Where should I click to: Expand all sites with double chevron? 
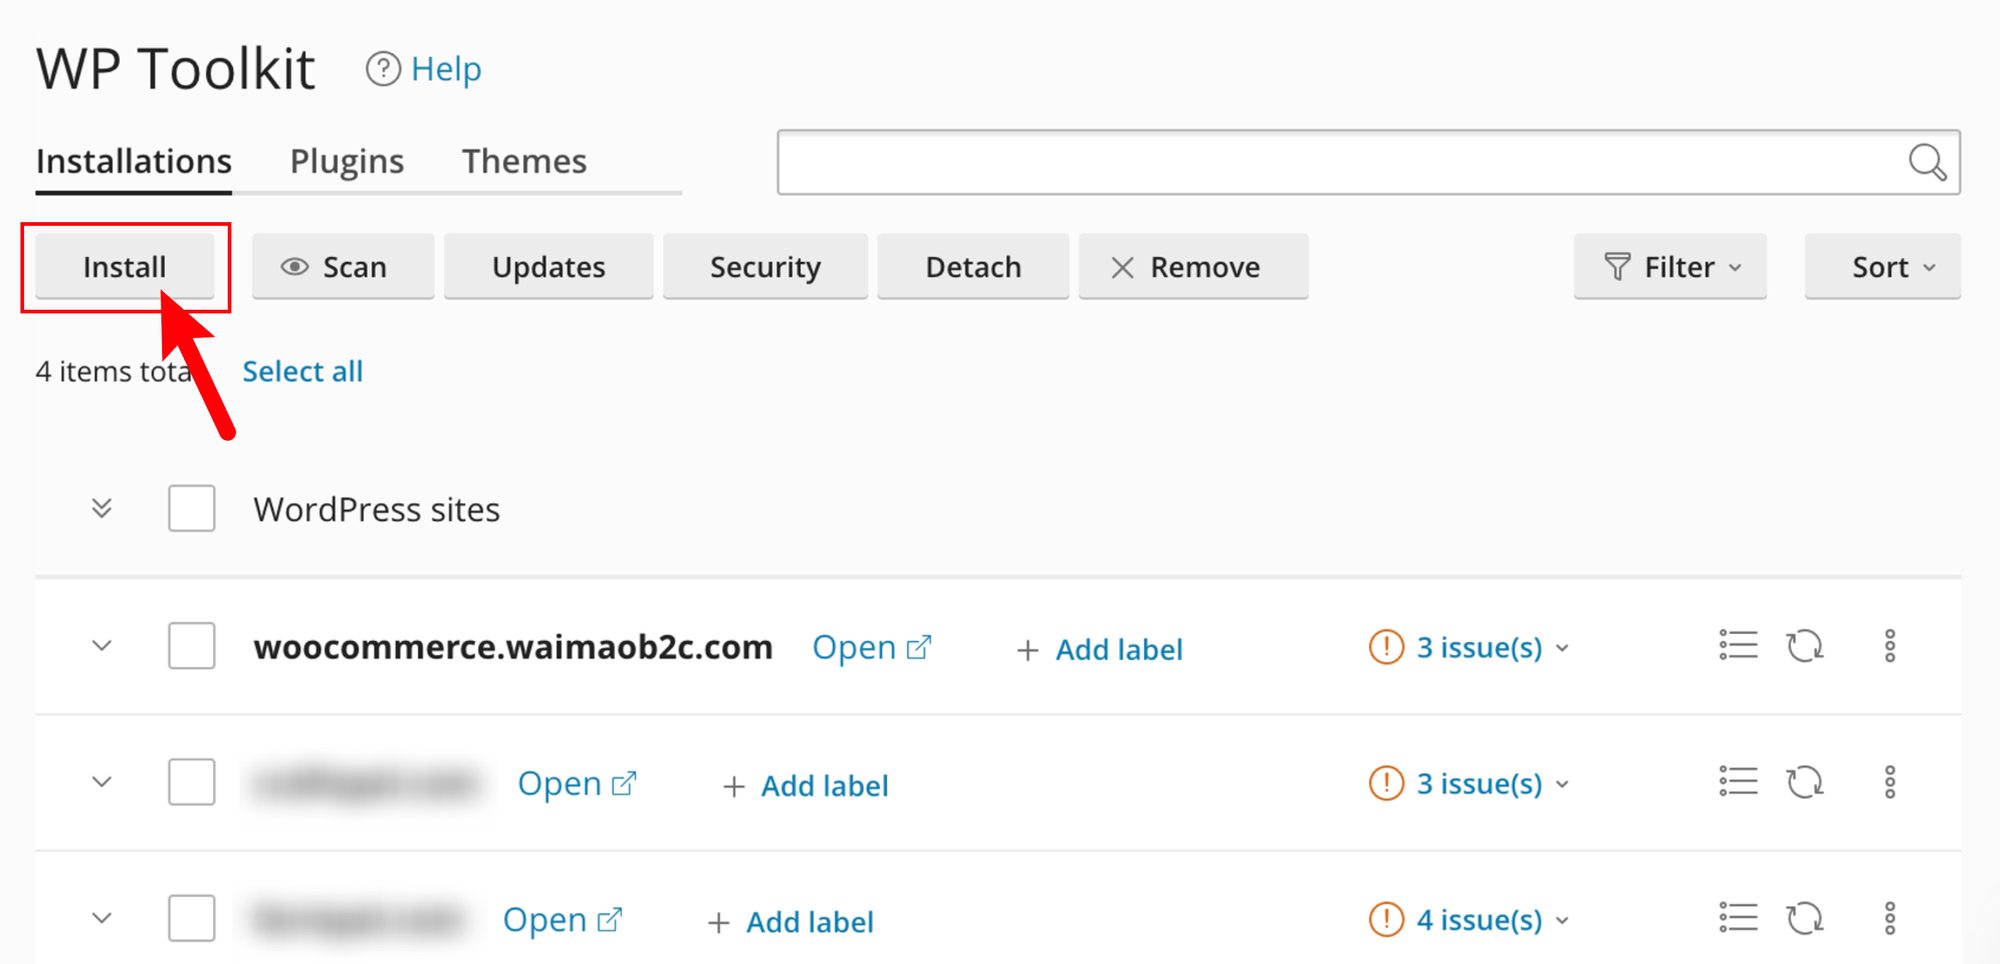(102, 509)
